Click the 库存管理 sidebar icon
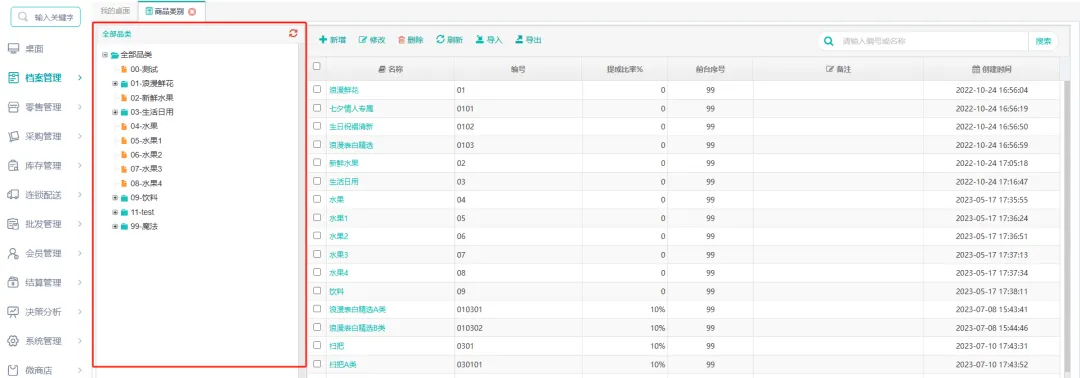Image resolution: width=1080 pixels, height=378 pixels. pyautogui.click(x=12, y=166)
